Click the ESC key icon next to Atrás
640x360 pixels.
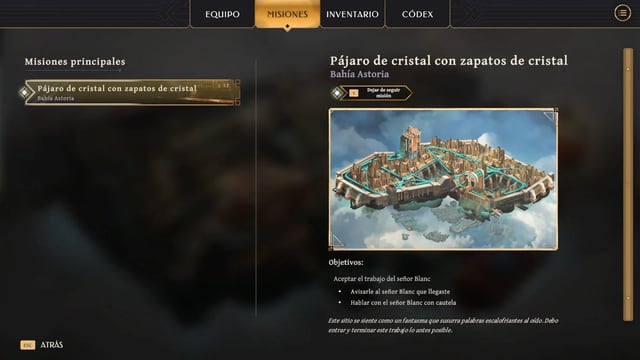[x=28, y=345]
